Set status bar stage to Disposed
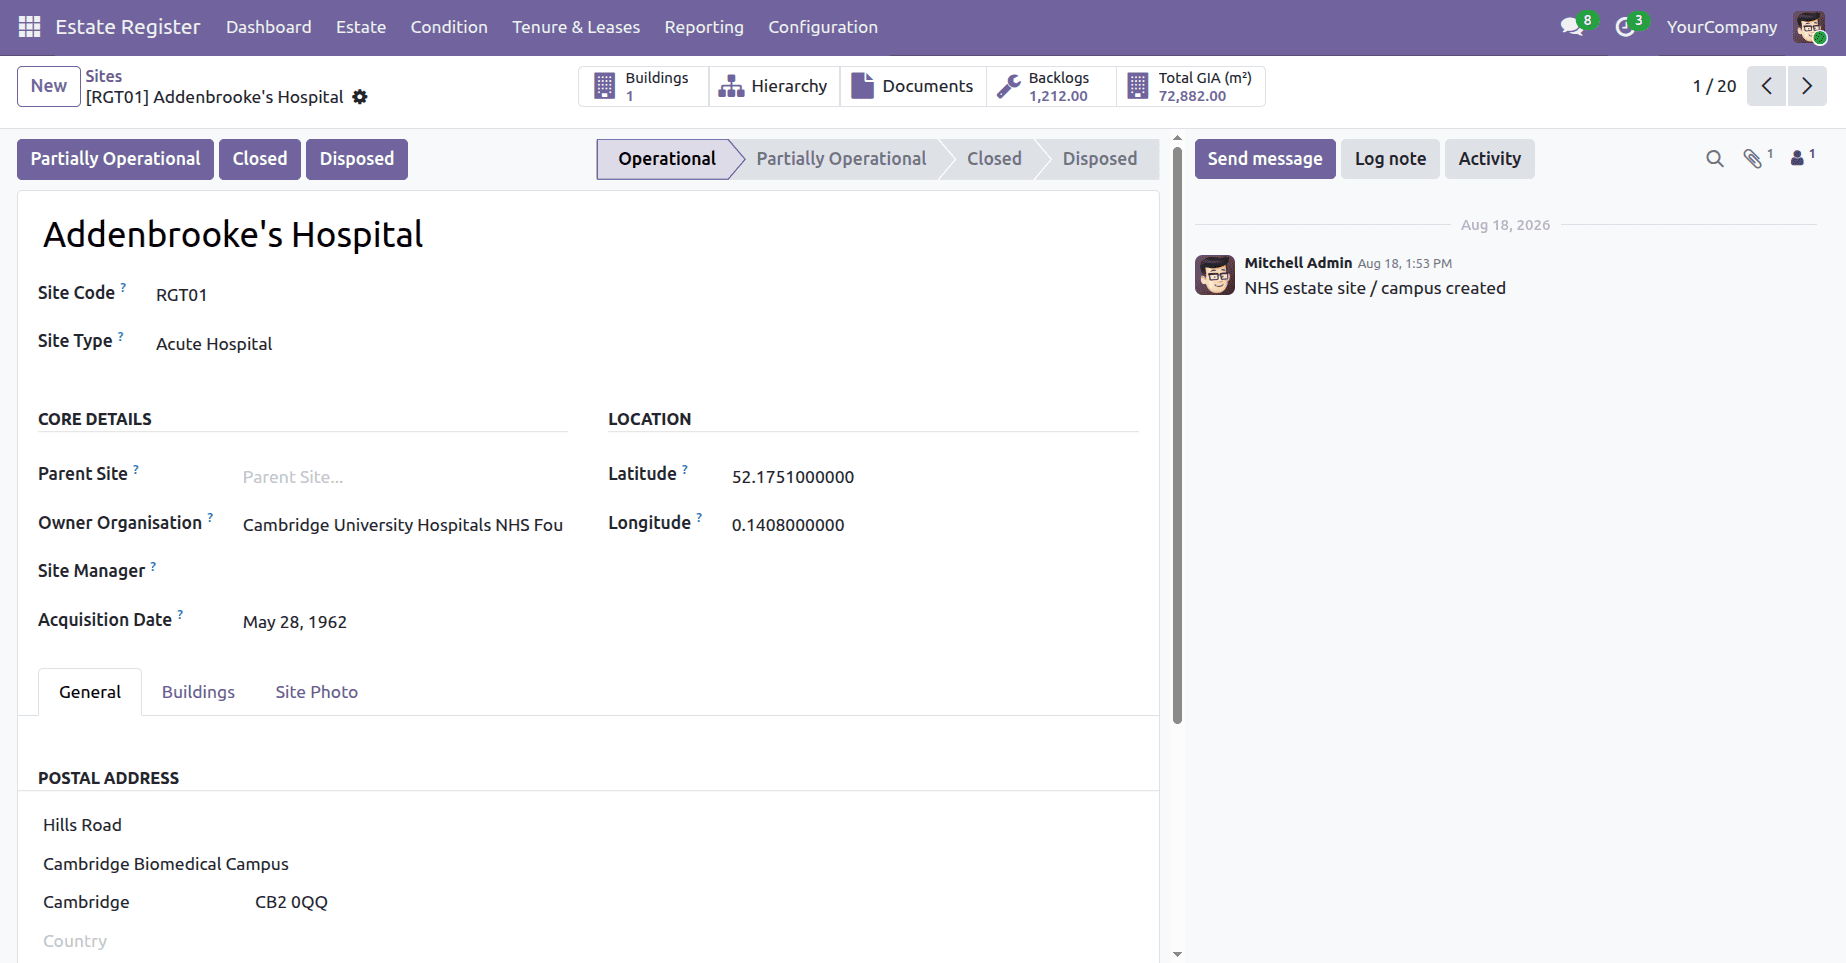 1100,159
